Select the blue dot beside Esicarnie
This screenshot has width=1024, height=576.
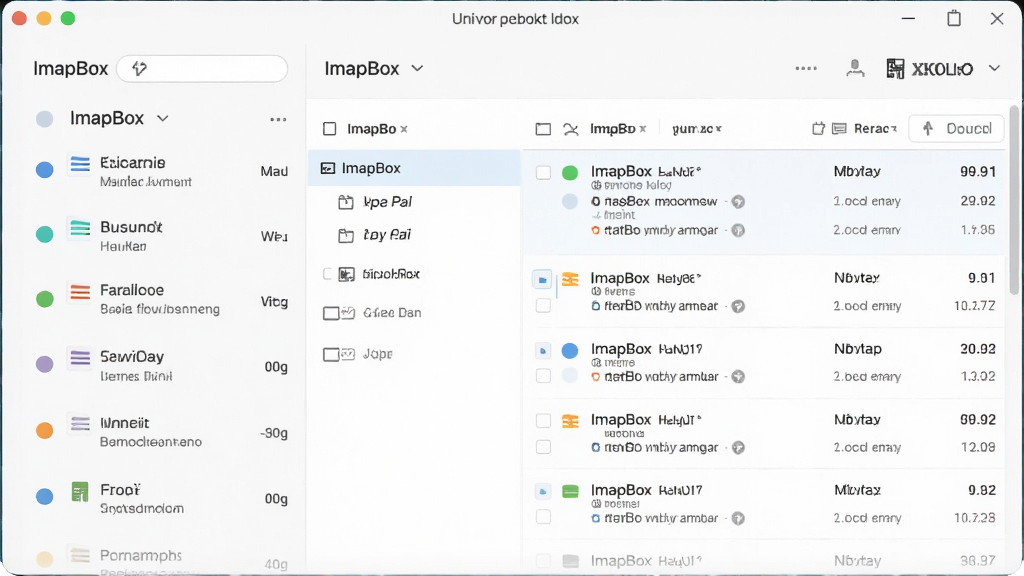click(x=44, y=170)
